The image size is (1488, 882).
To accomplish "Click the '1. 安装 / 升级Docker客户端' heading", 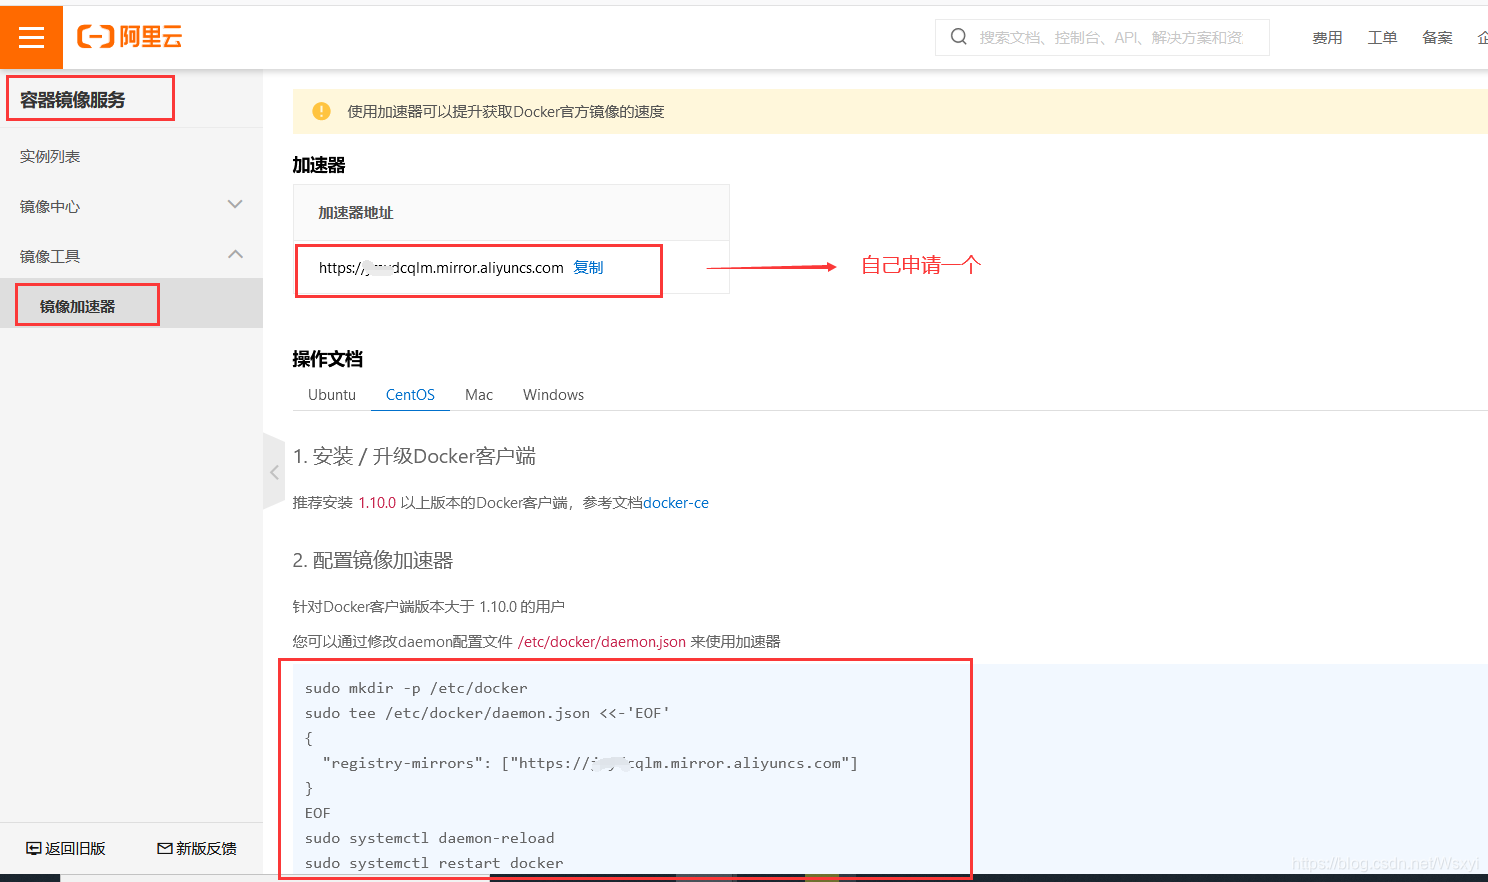I will click(414, 456).
